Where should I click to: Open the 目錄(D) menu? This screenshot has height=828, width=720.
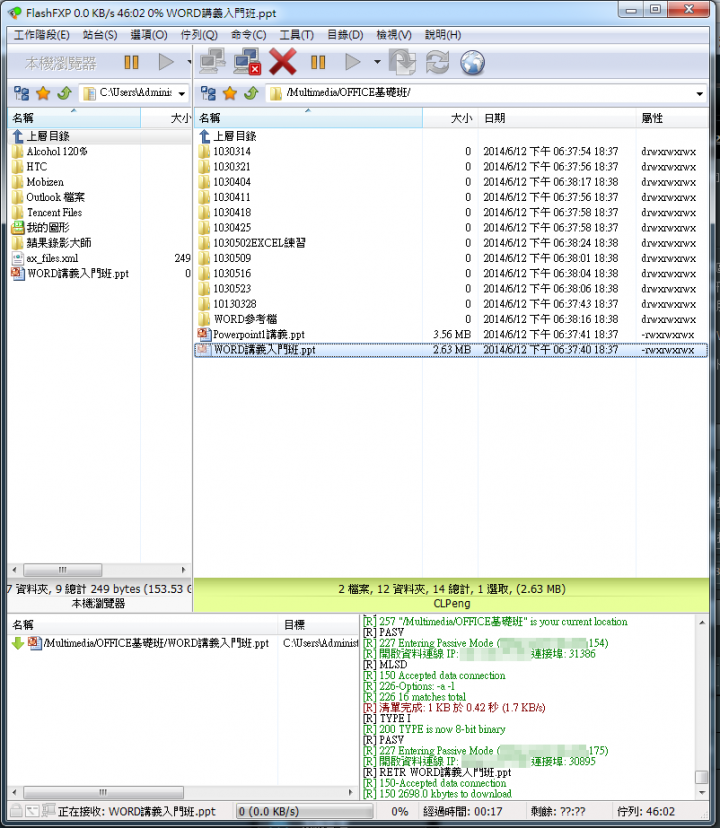[345, 35]
